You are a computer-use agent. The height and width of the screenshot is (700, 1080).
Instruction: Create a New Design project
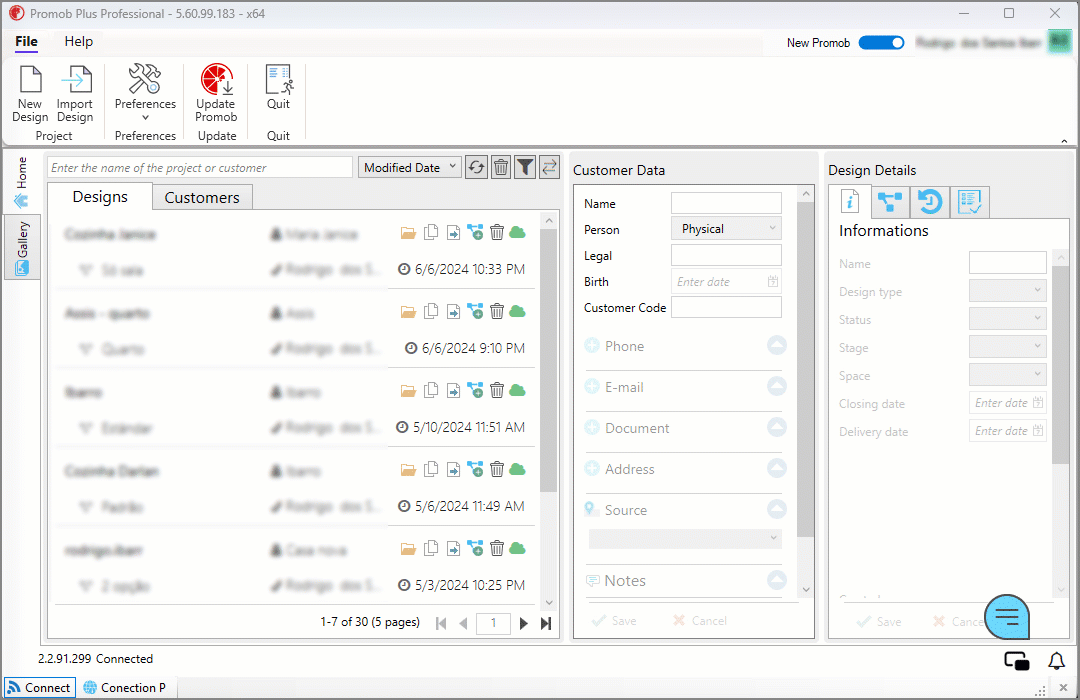tap(30, 94)
